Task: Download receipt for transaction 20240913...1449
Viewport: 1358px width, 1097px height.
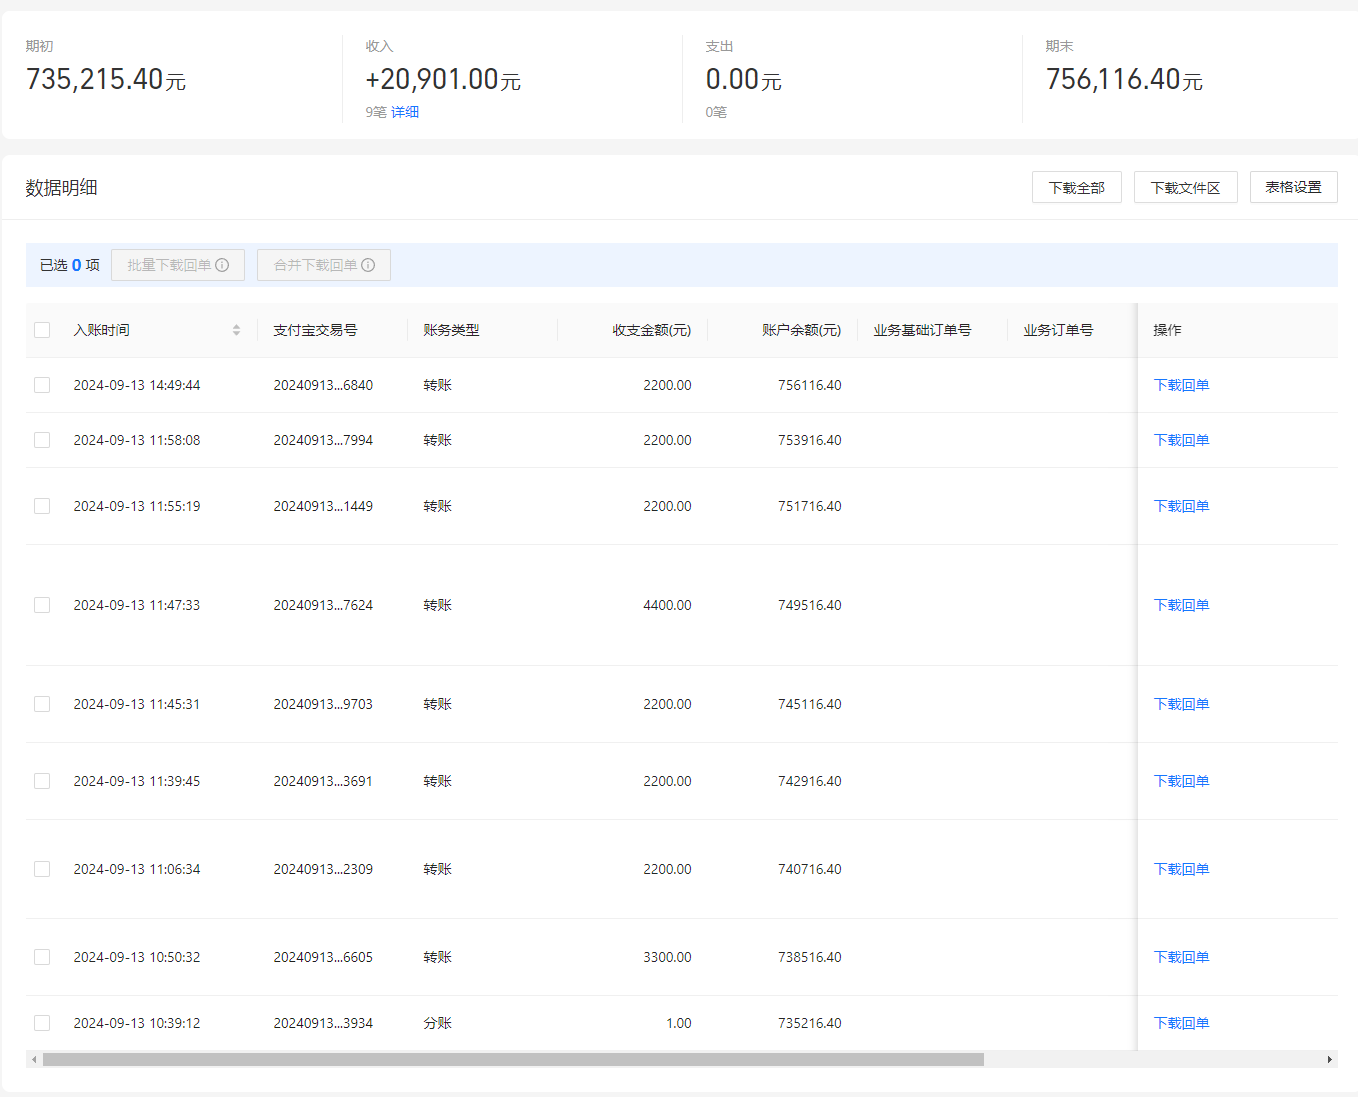Action: coord(1181,506)
